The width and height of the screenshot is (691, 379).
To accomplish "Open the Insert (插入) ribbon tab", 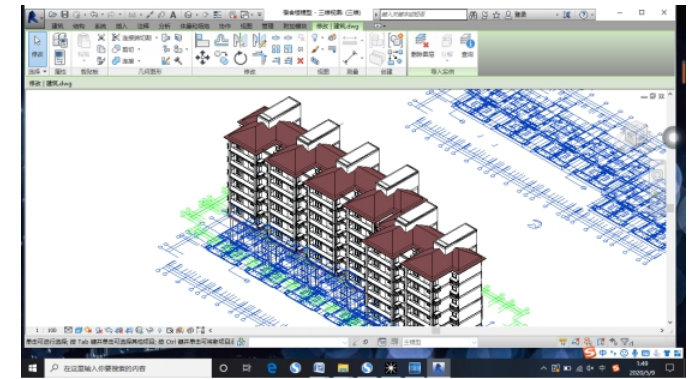I will coord(121,26).
